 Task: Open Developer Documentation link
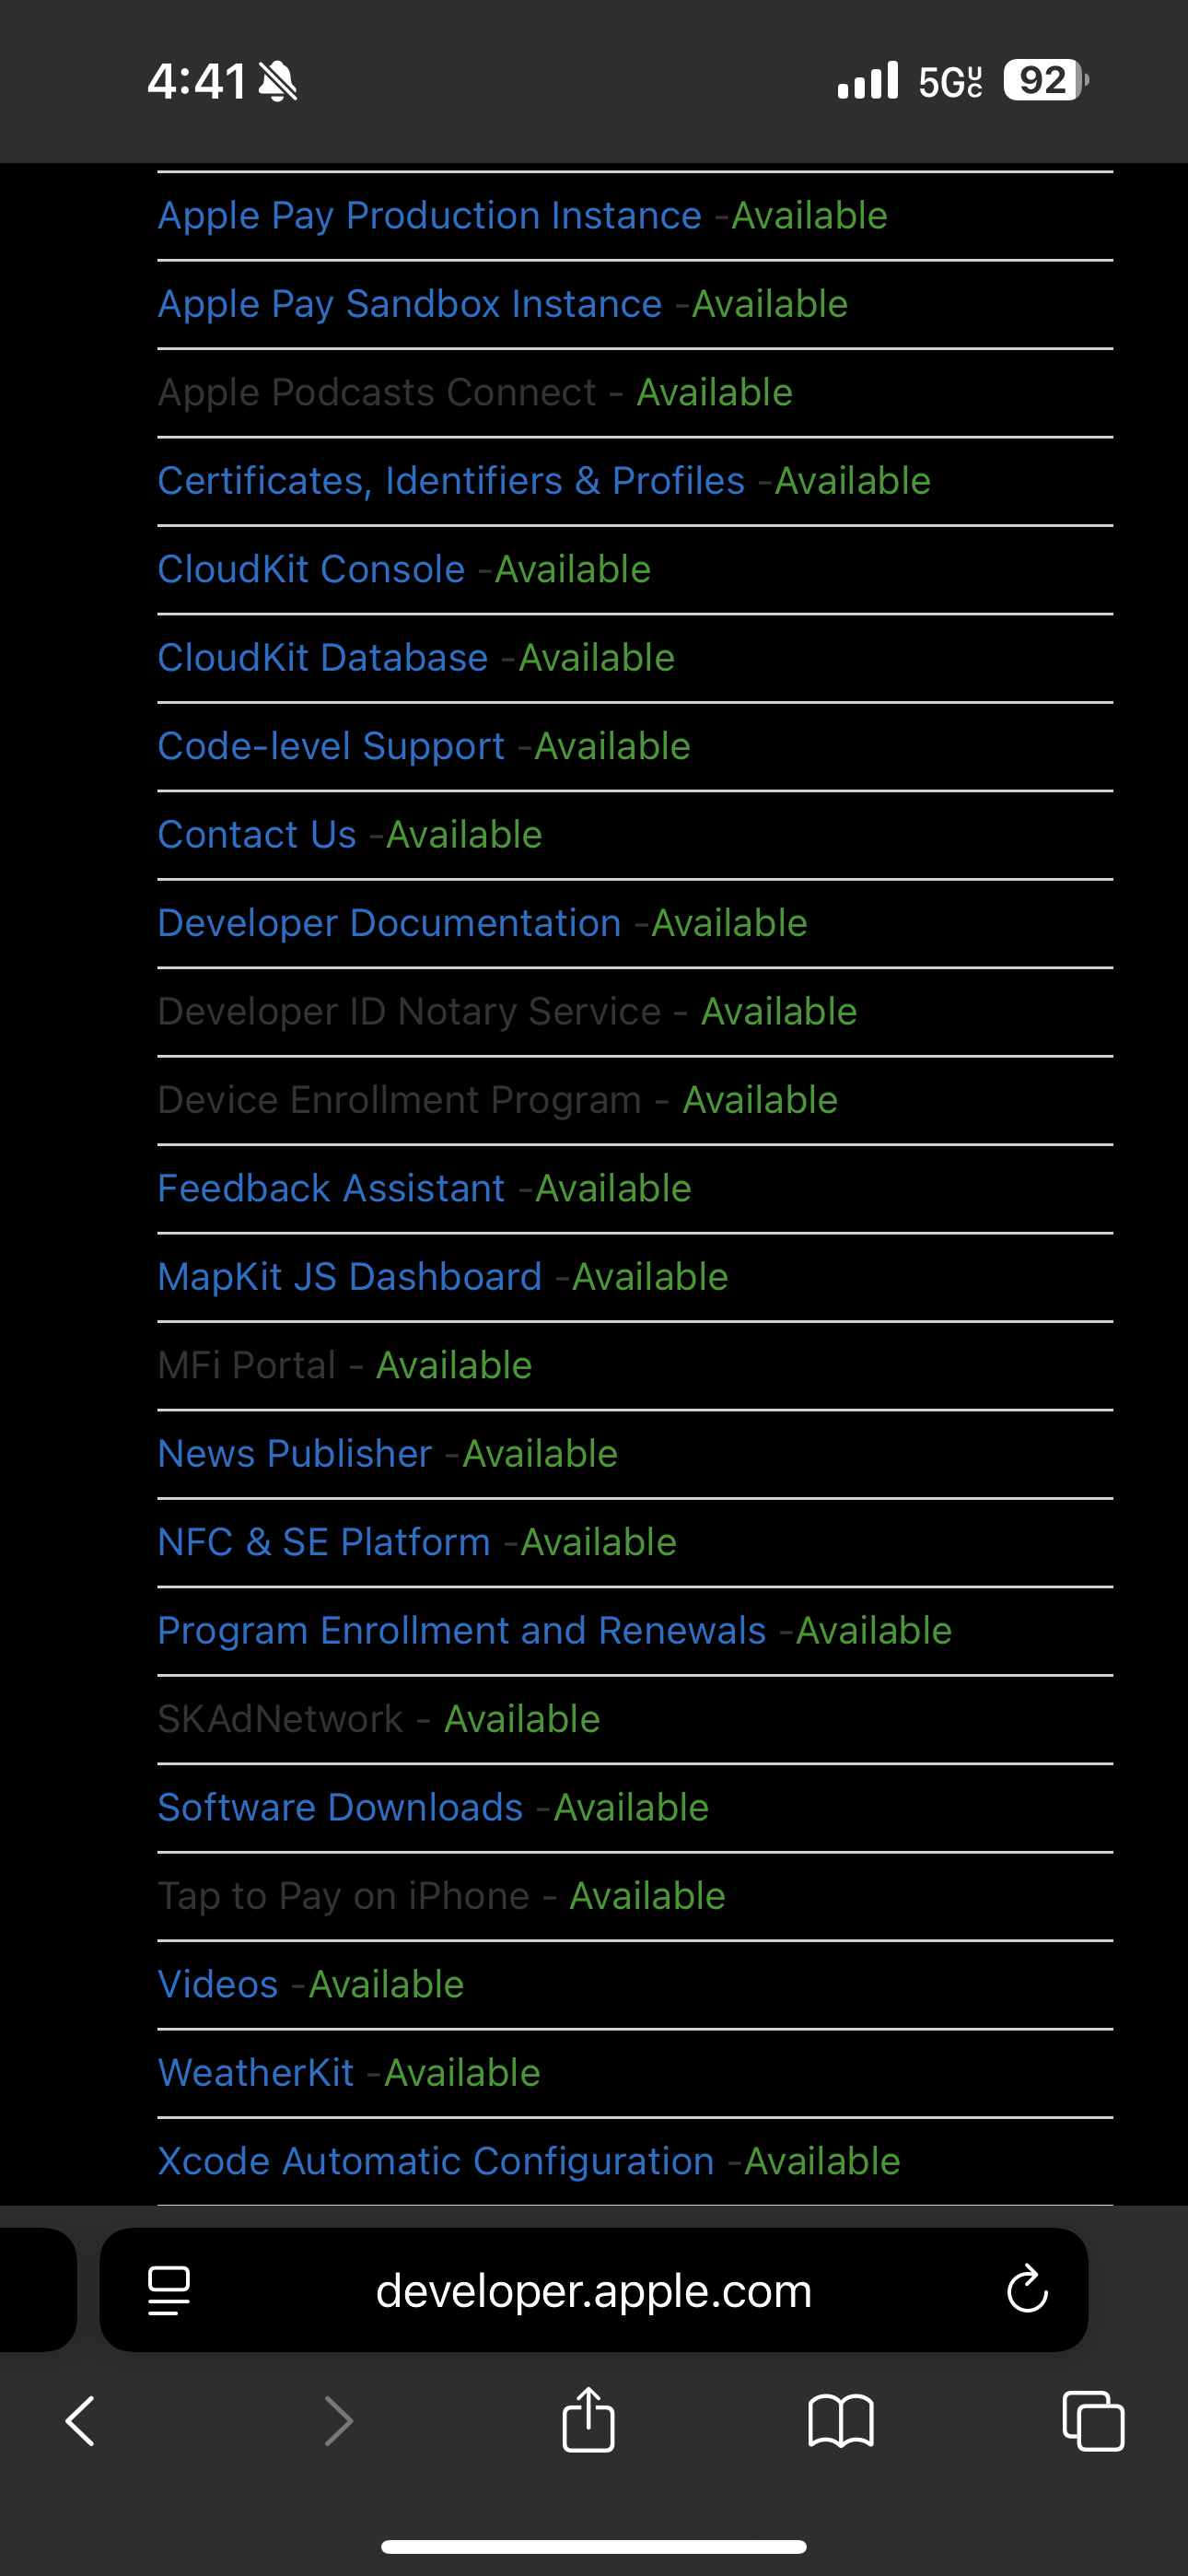pyautogui.click(x=390, y=923)
